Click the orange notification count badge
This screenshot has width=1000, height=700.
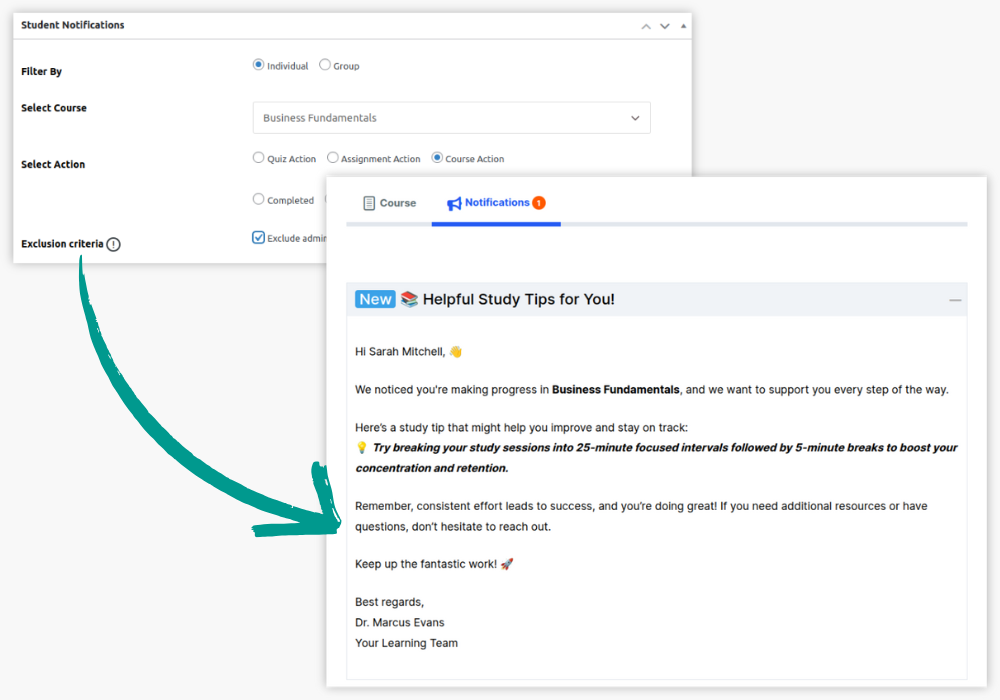coord(539,203)
